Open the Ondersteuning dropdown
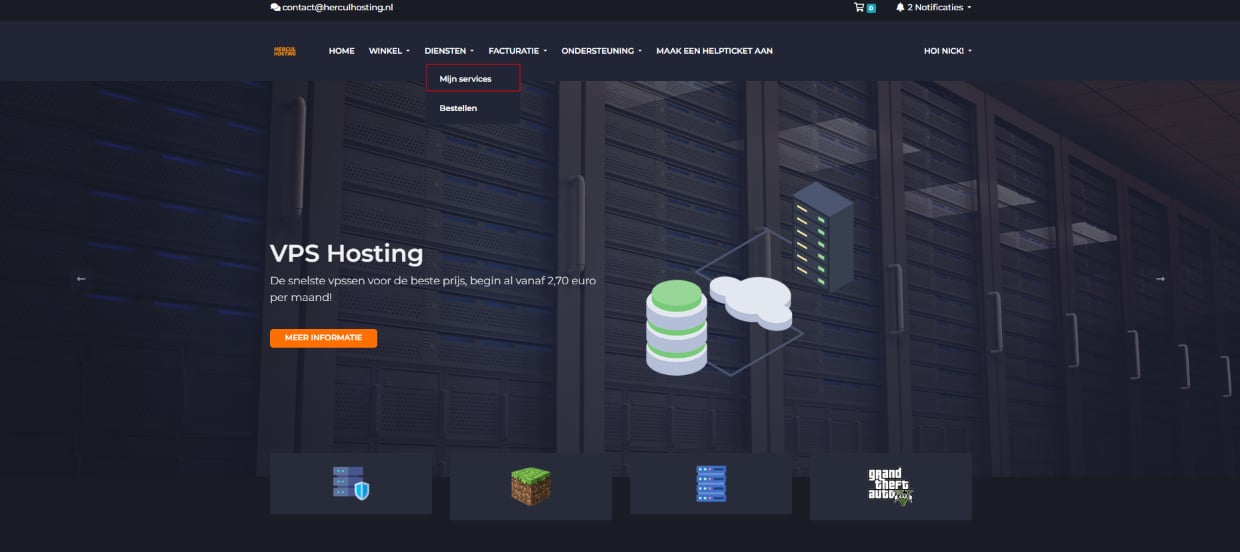The height and width of the screenshot is (552, 1240). (601, 51)
